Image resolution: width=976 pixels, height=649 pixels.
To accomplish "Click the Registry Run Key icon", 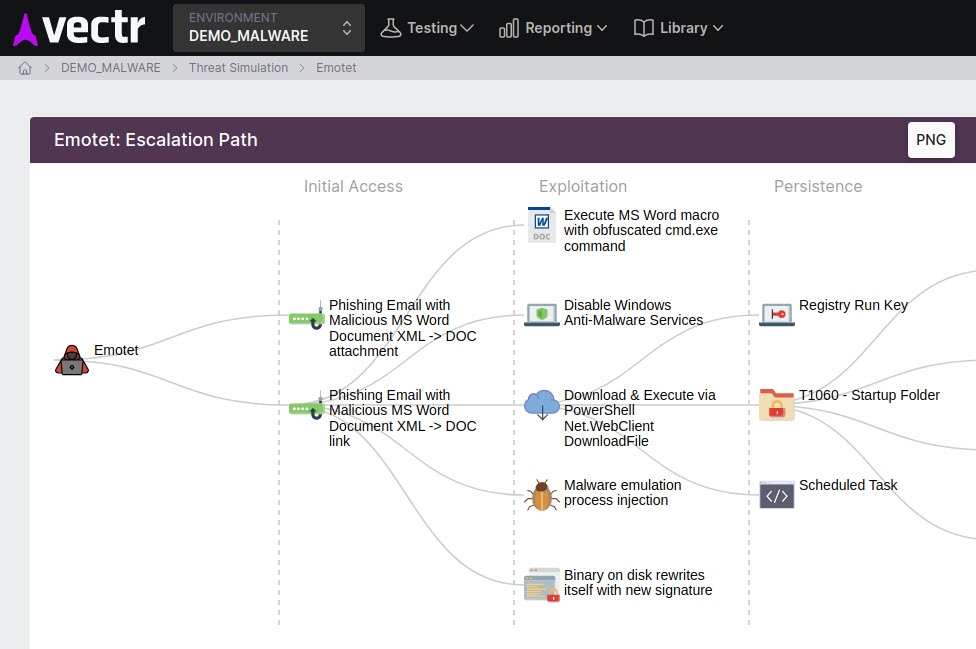I will [777, 315].
